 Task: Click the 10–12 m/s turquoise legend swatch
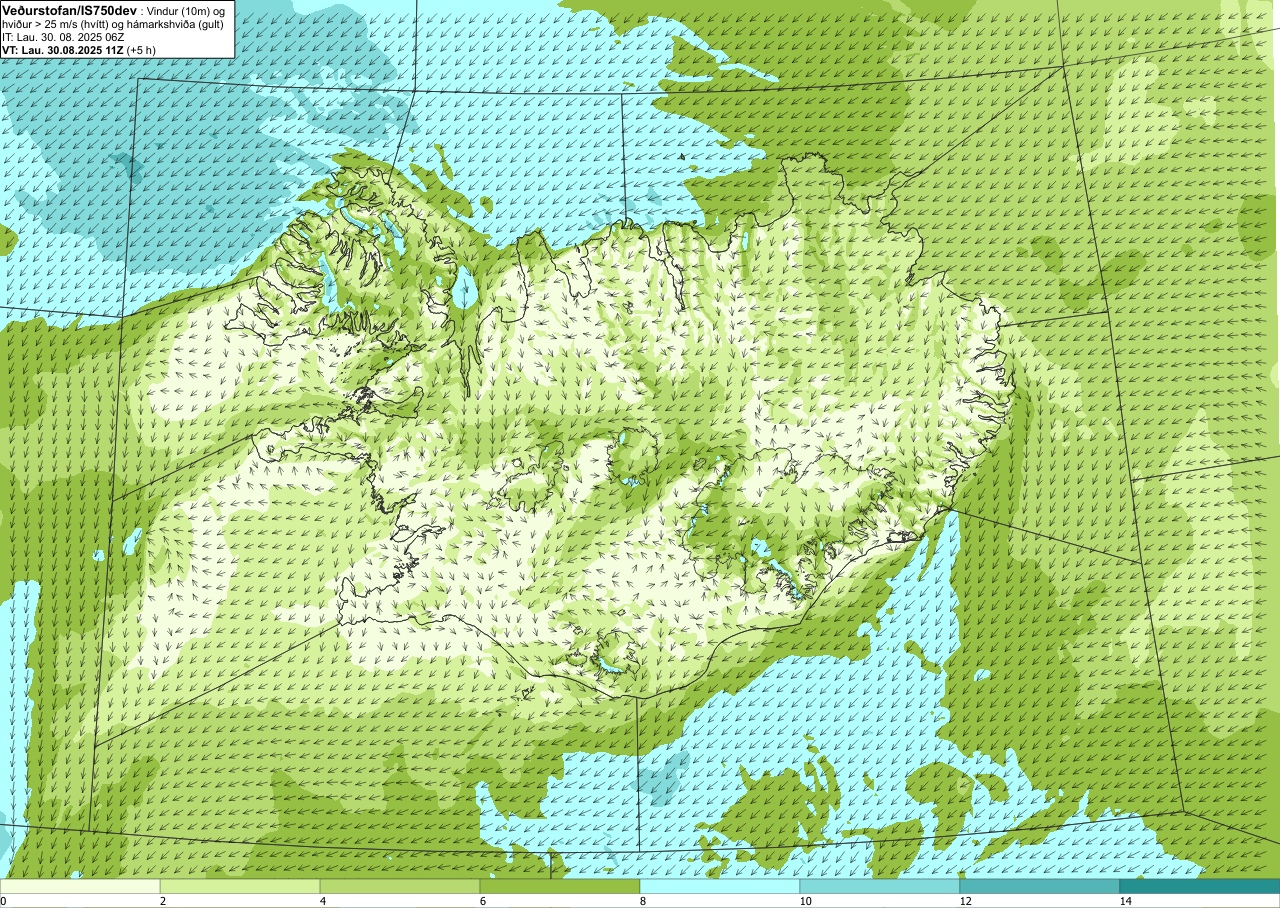point(880,886)
